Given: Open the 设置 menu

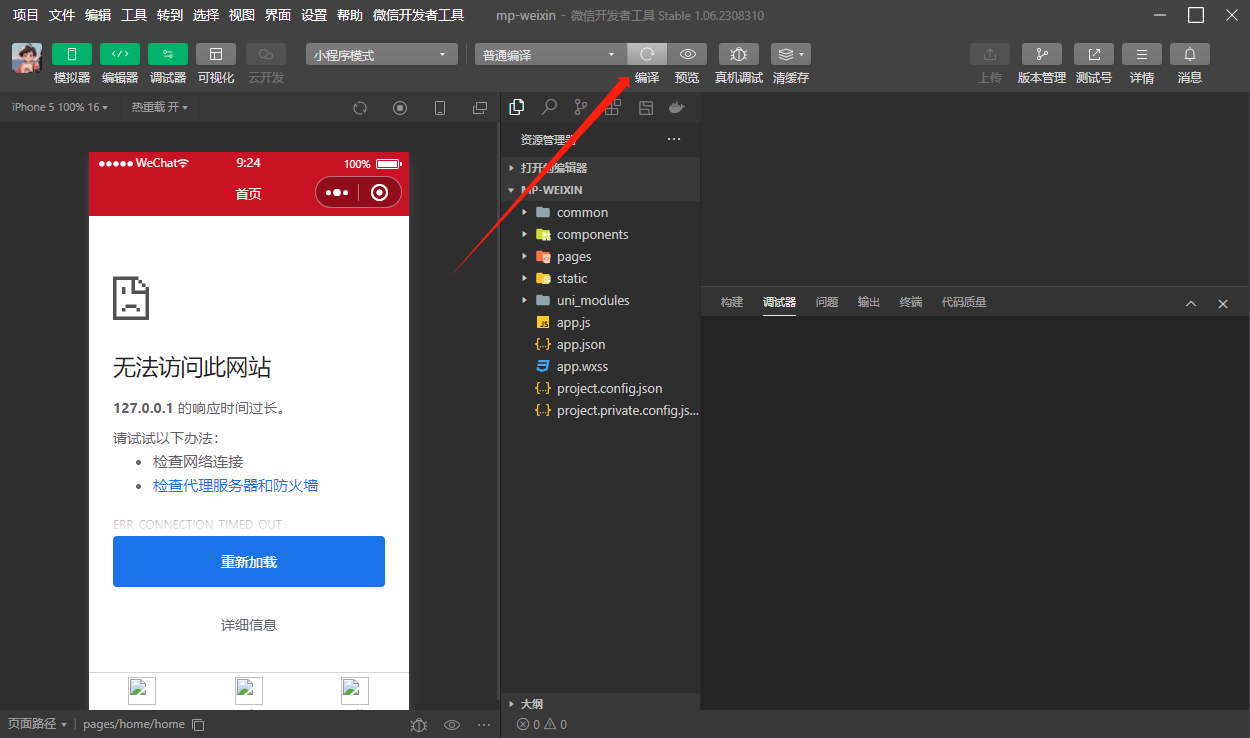Looking at the screenshot, I should pyautogui.click(x=314, y=15).
